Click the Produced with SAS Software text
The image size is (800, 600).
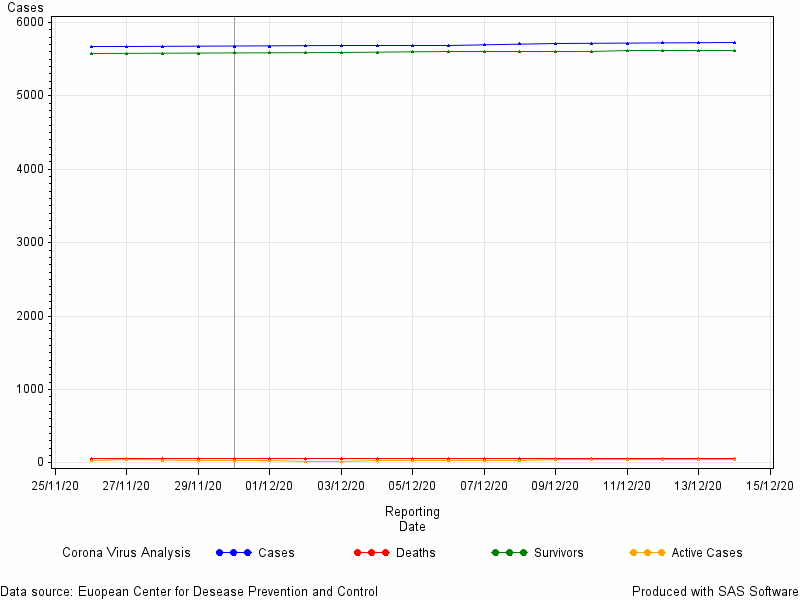click(715, 591)
